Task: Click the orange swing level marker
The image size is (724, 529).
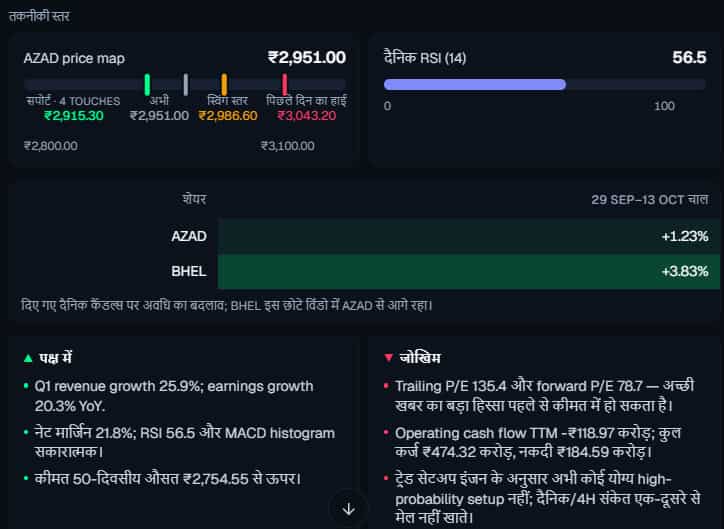Action: click(x=224, y=84)
